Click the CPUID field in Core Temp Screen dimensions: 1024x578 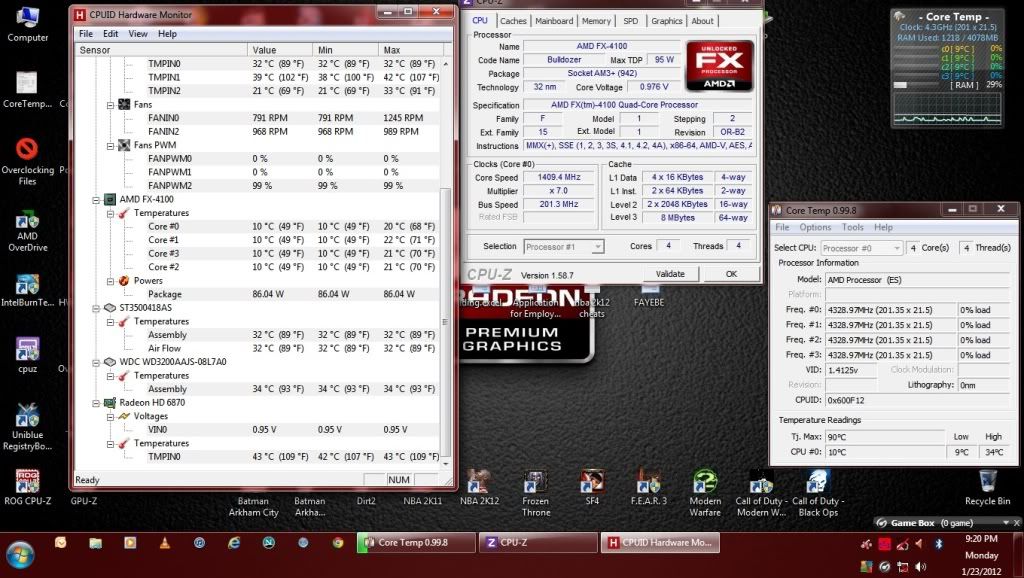918,400
